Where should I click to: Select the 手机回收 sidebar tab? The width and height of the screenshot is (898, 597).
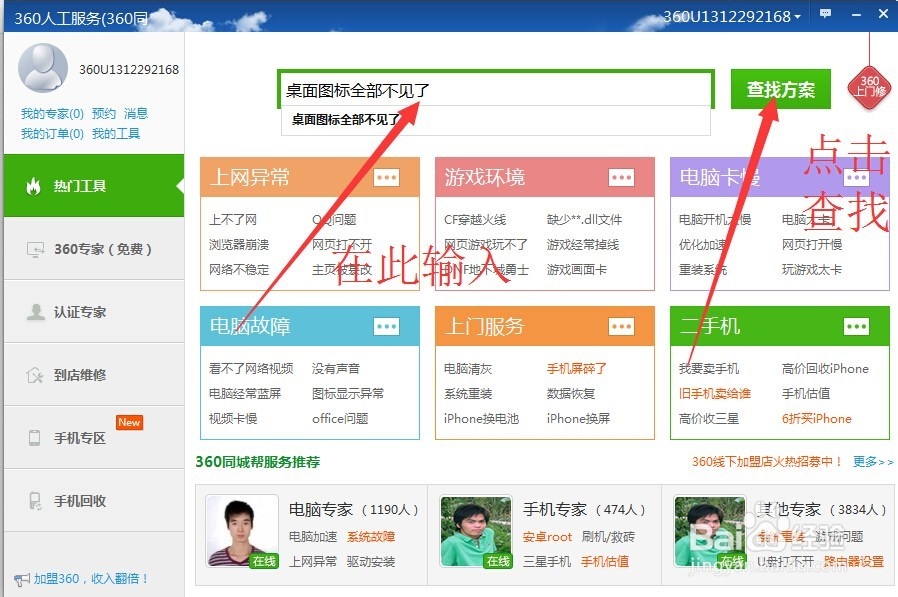coord(94,501)
